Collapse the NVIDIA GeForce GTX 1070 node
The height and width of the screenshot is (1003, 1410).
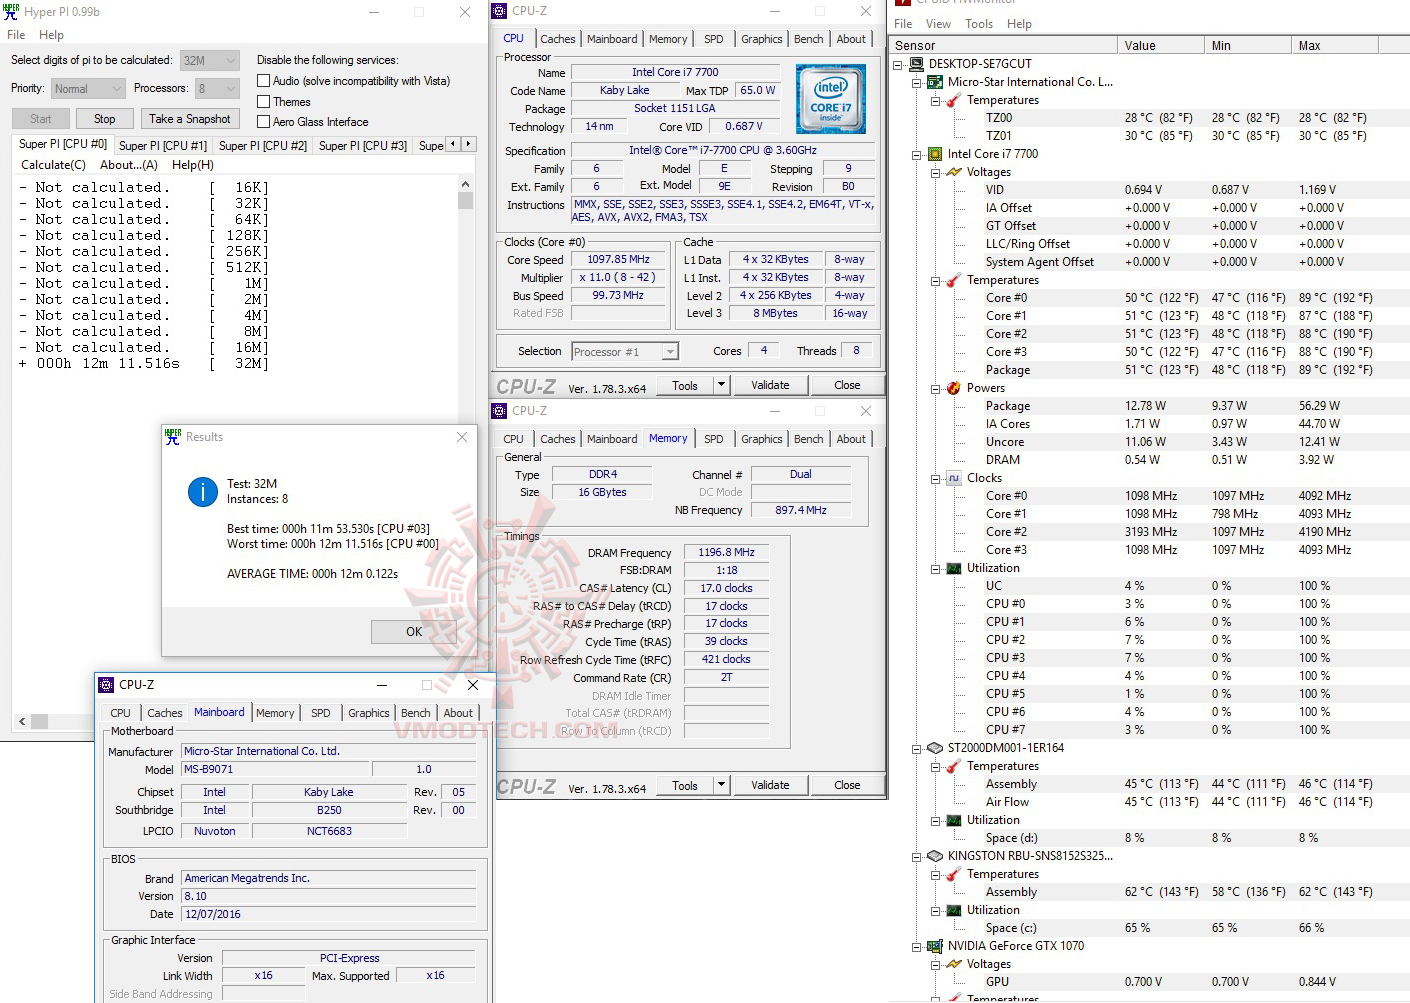[x=917, y=946]
